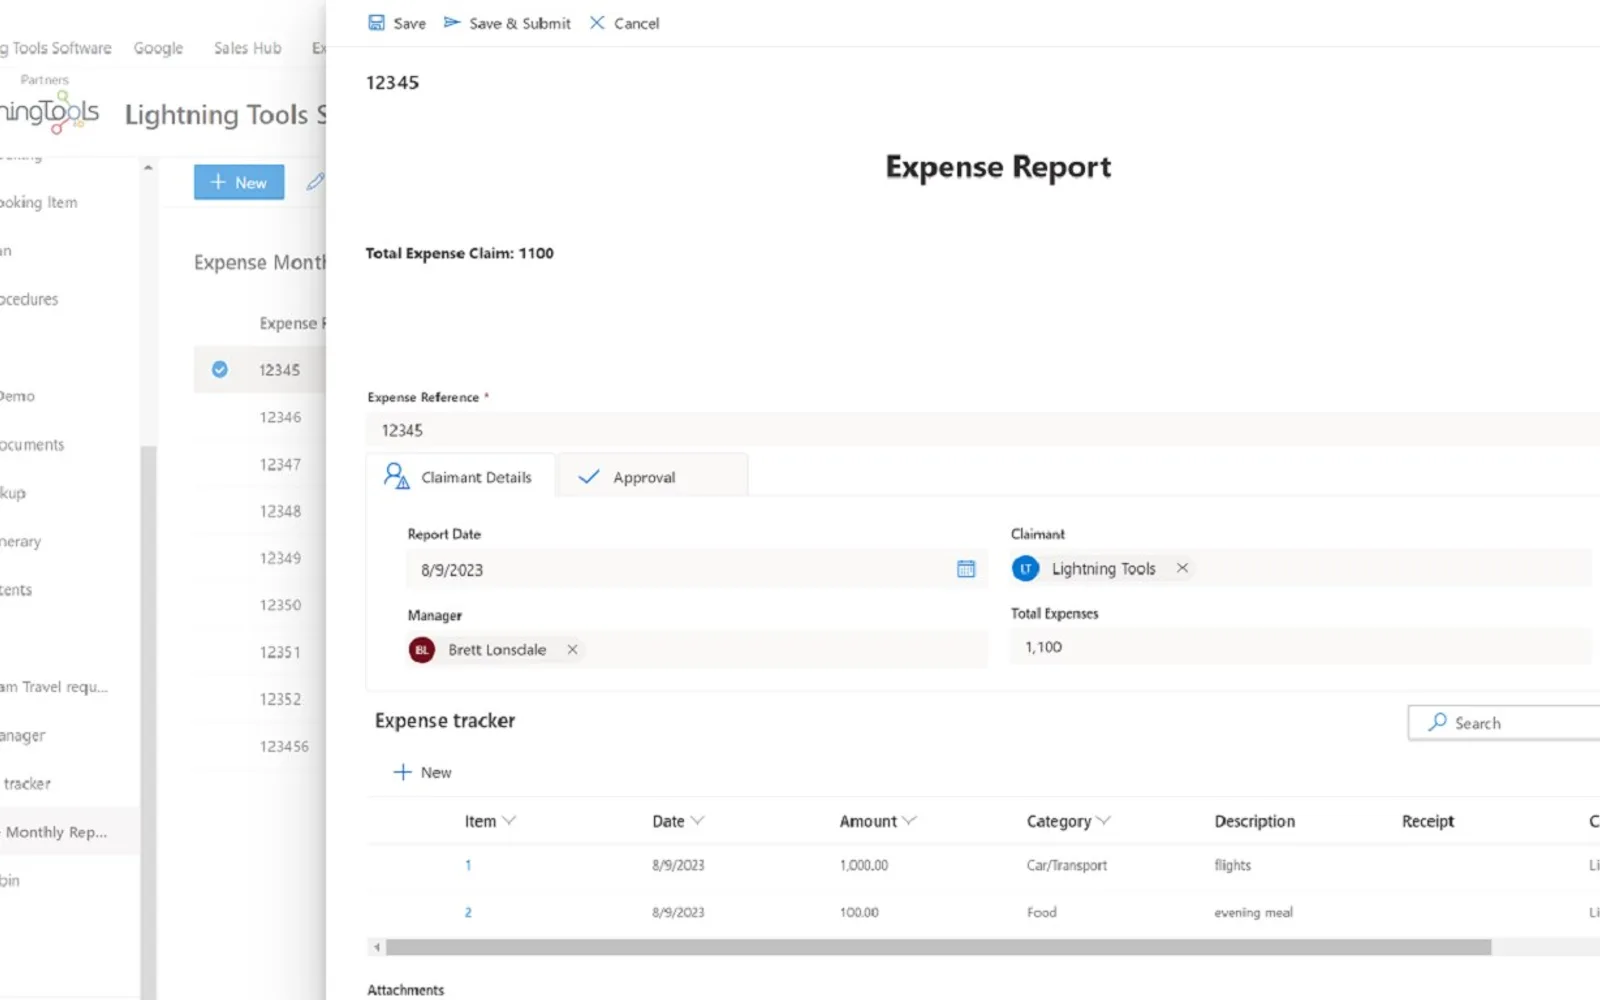The image size is (1600, 1000).
Task: Click the 1,000.00 amount cell
Action: [864, 865]
